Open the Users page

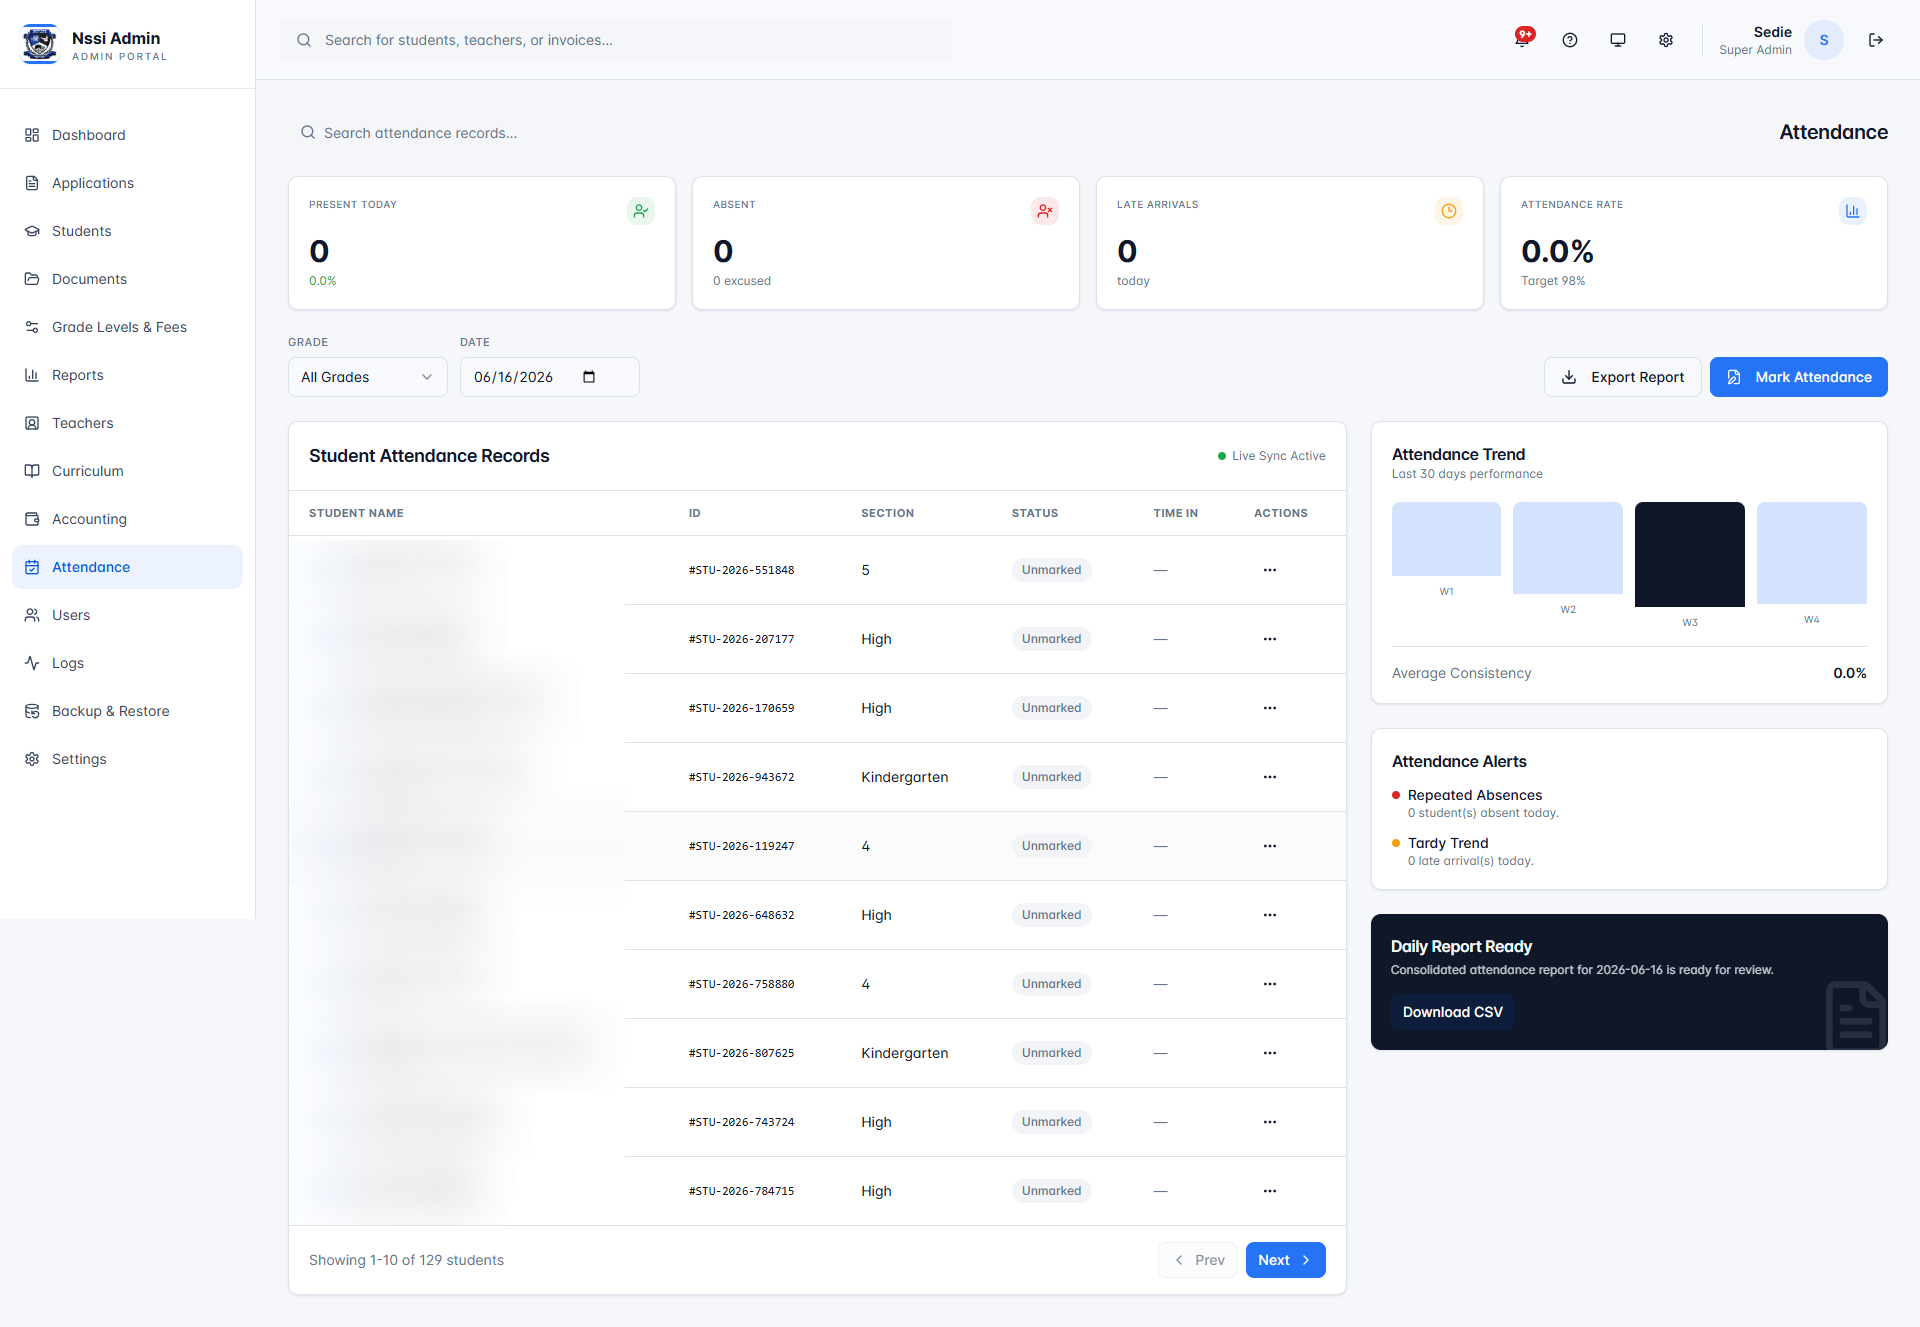(127, 615)
